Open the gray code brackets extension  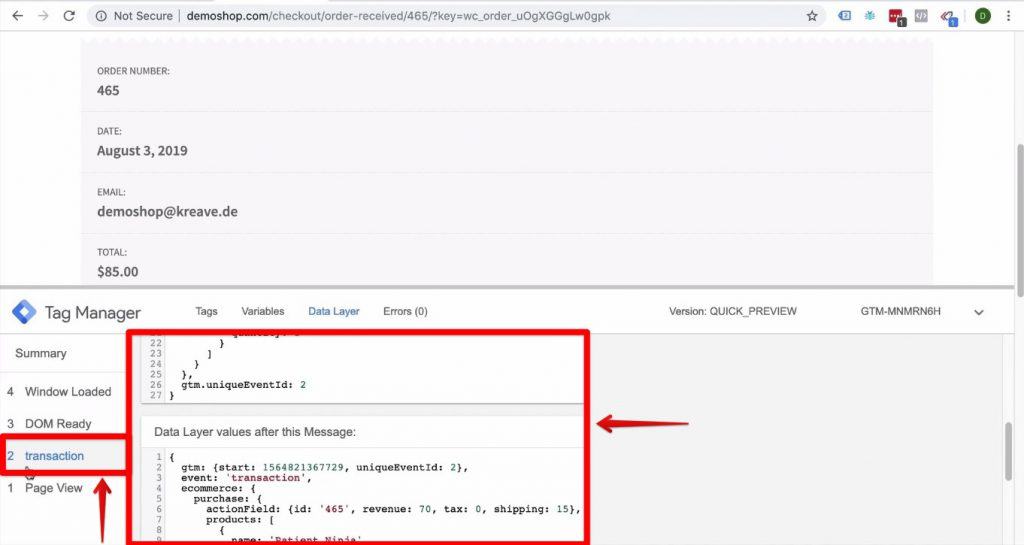(921, 16)
